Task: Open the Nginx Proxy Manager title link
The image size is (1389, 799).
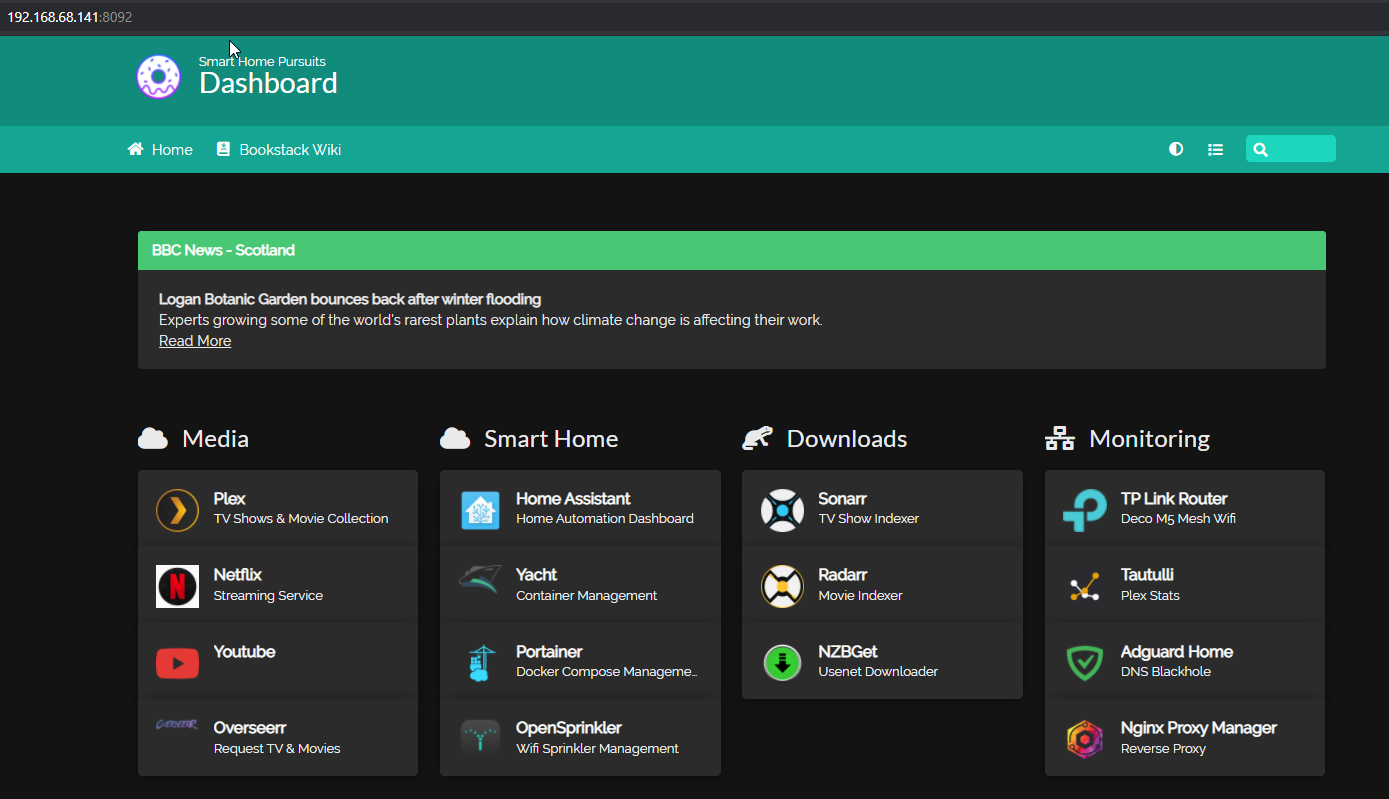Action: pyautogui.click(x=1198, y=727)
